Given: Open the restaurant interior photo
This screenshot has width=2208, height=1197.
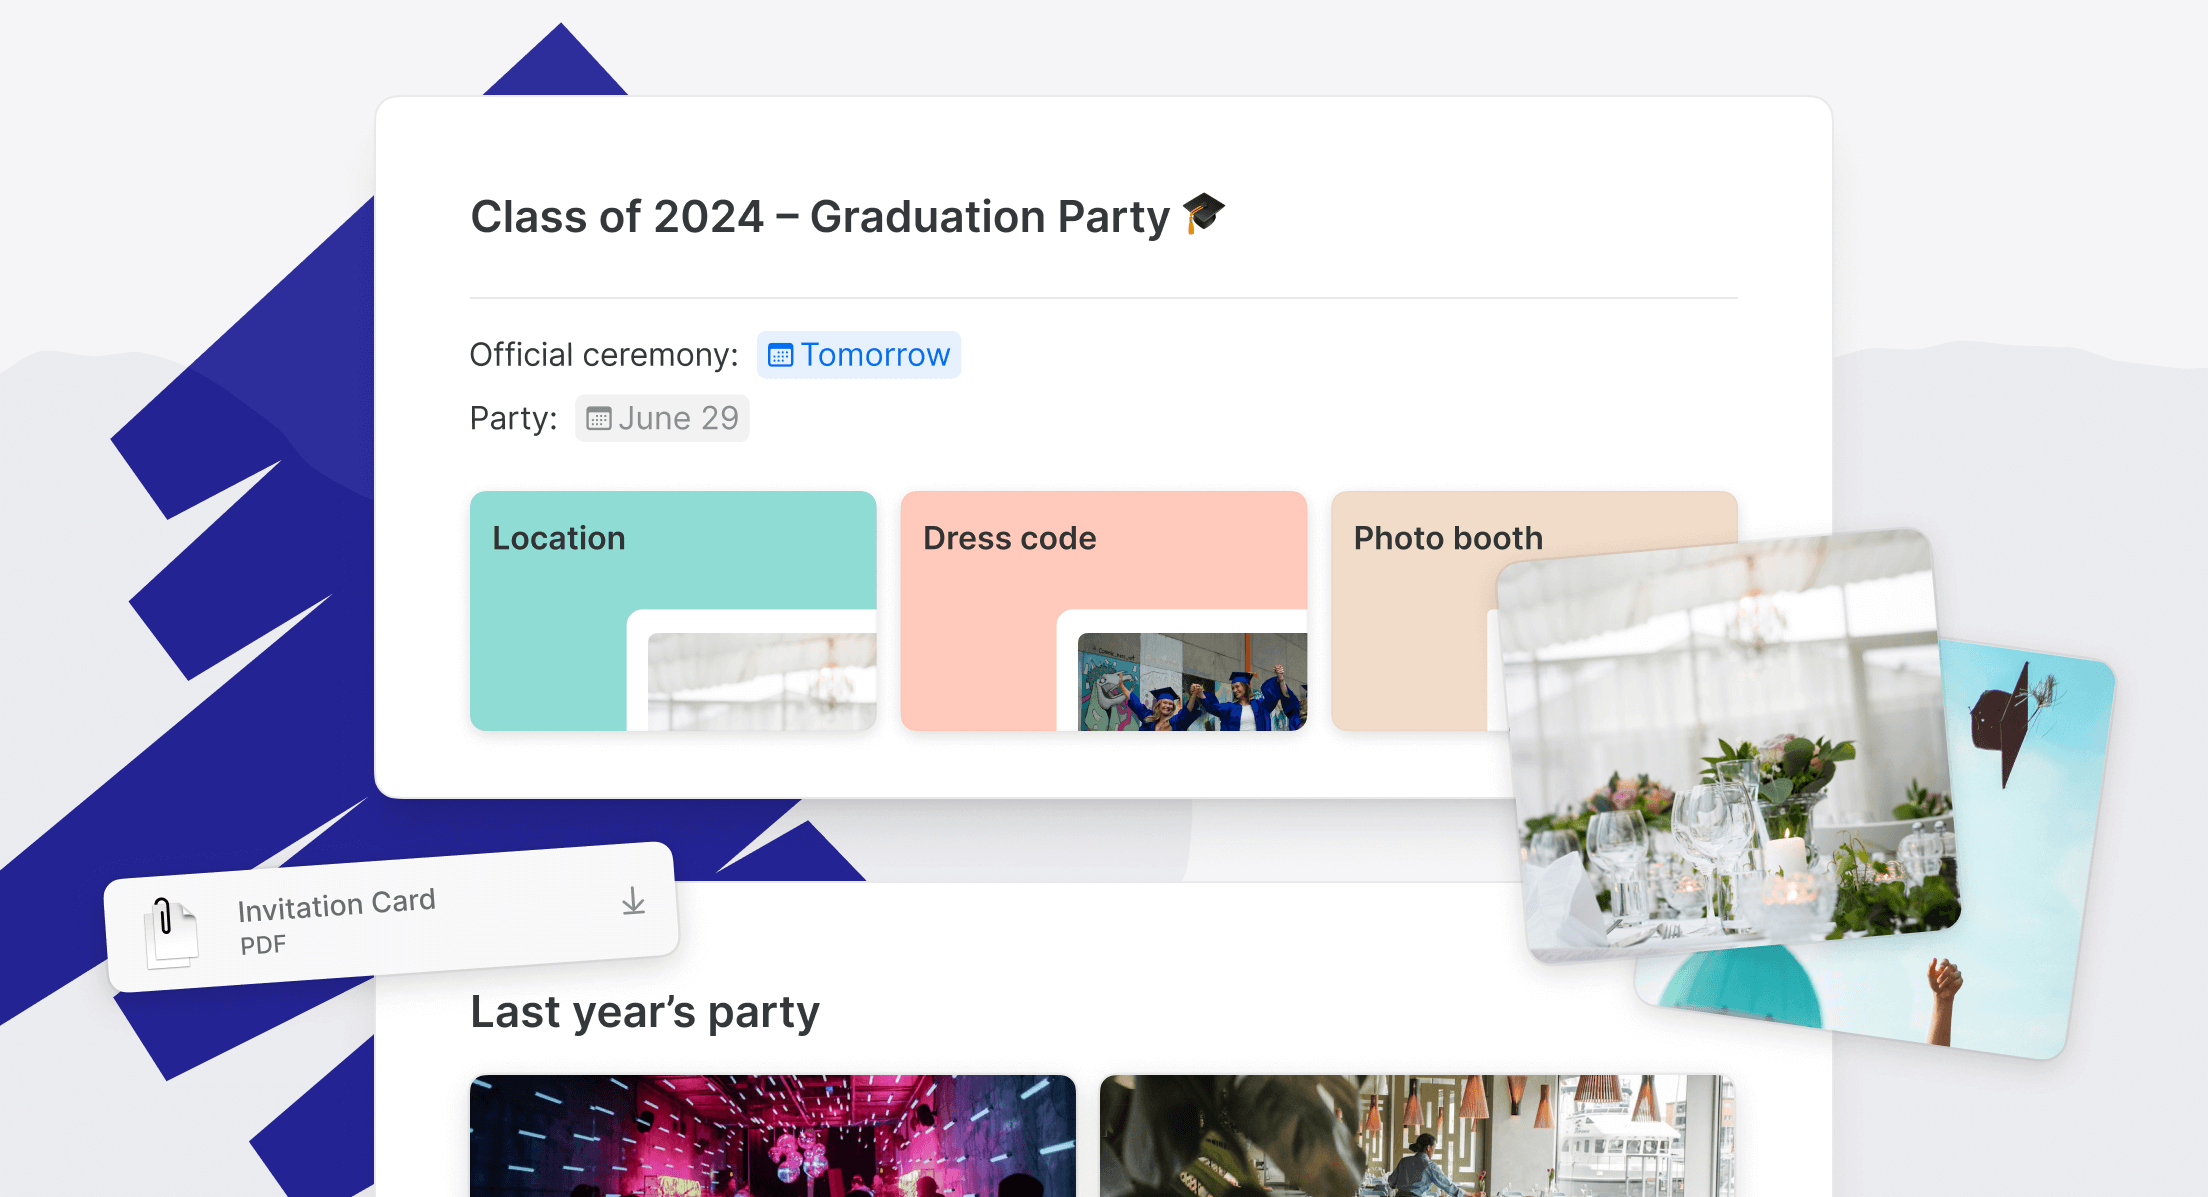Looking at the screenshot, I should point(1417,1136).
